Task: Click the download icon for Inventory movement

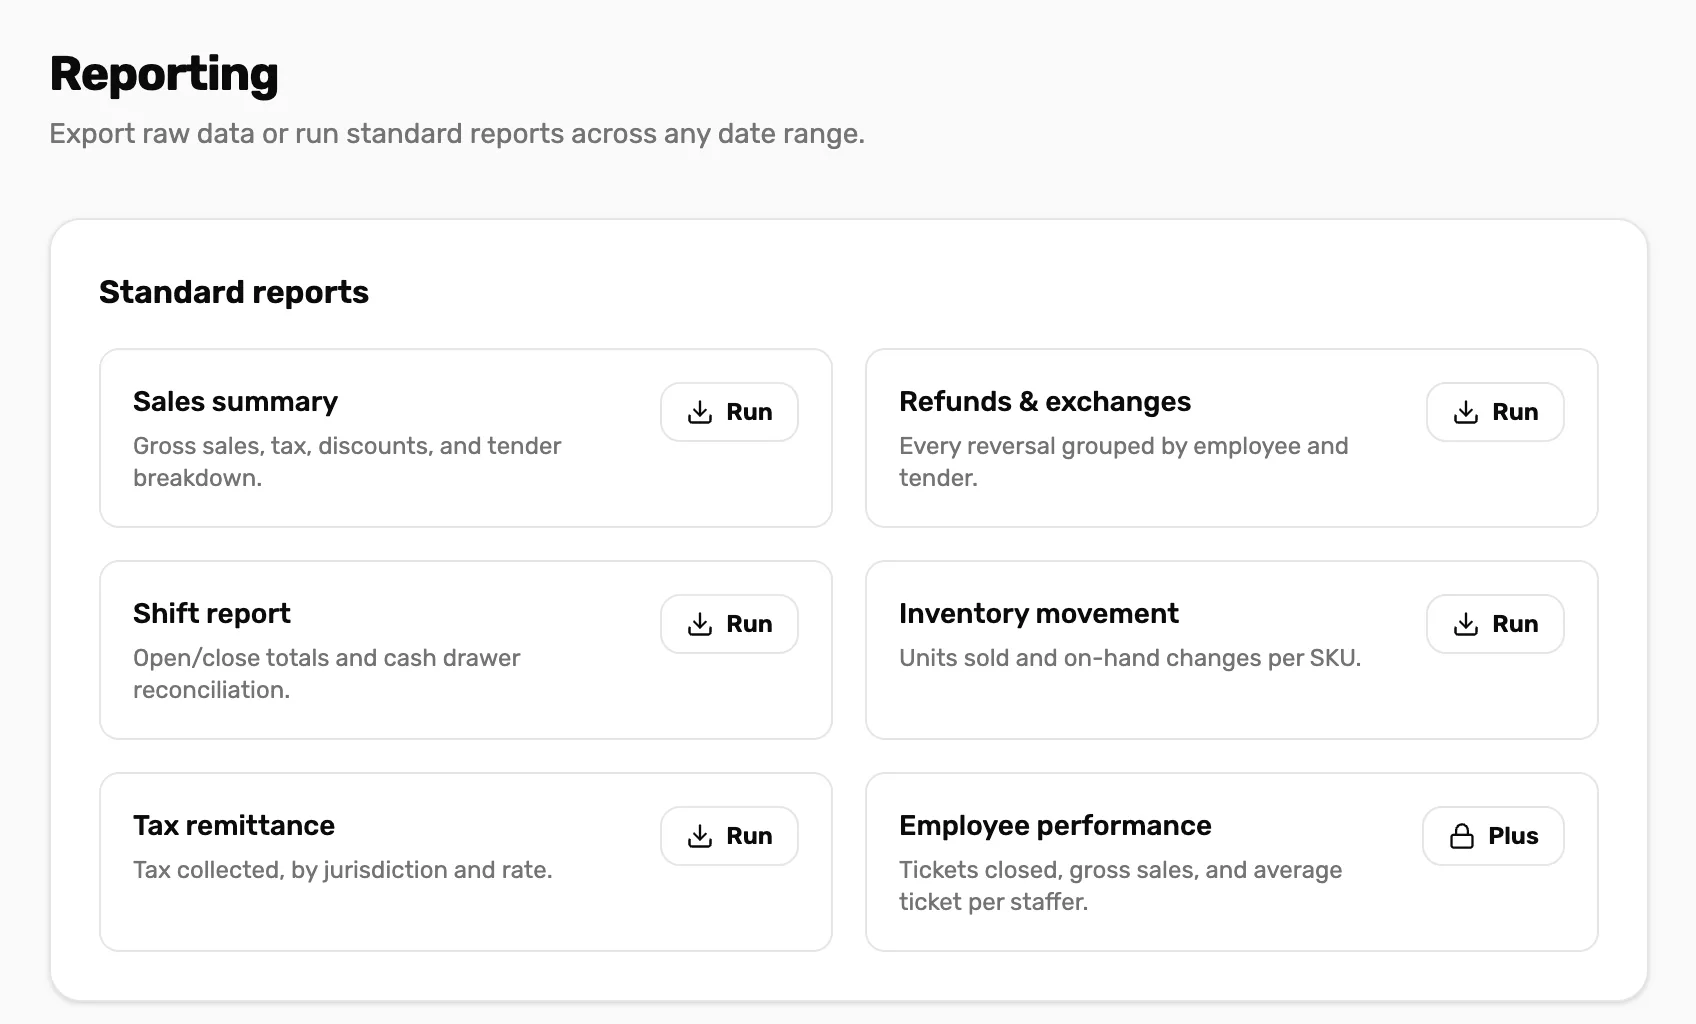Action: tap(1466, 624)
